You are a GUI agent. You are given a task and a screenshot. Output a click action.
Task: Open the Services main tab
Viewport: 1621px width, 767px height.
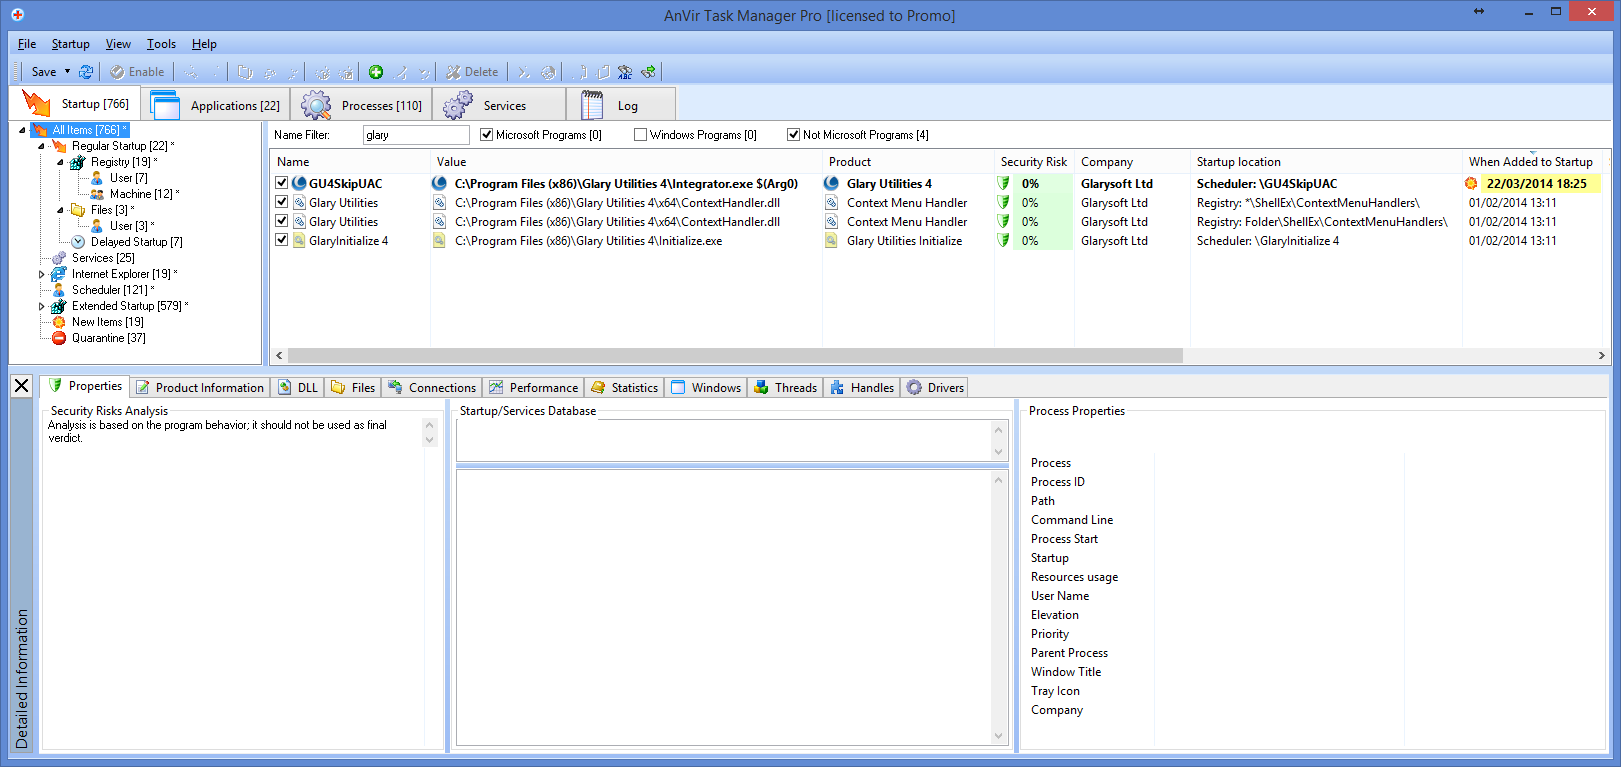(499, 105)
